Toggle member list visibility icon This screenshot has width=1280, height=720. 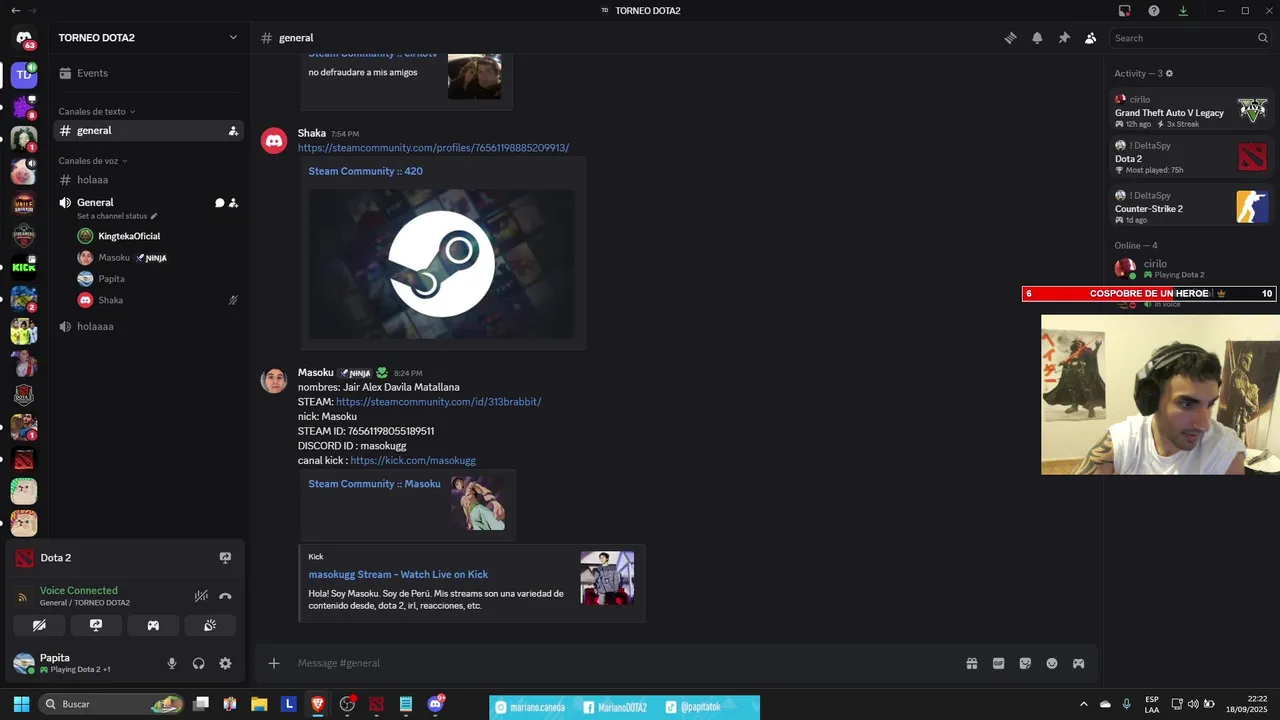(x=1090, y=38)
